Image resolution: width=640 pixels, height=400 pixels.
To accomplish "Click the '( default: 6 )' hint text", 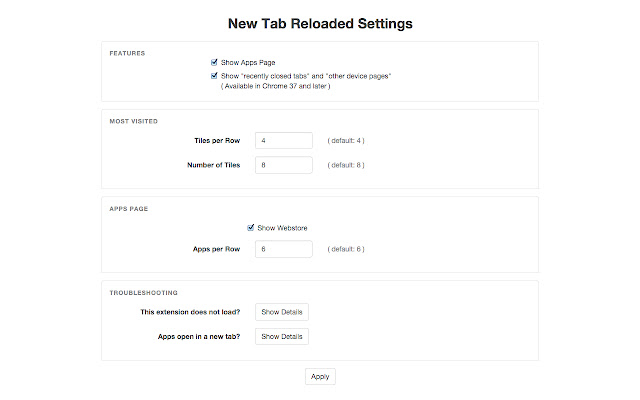I will [346, 249].
